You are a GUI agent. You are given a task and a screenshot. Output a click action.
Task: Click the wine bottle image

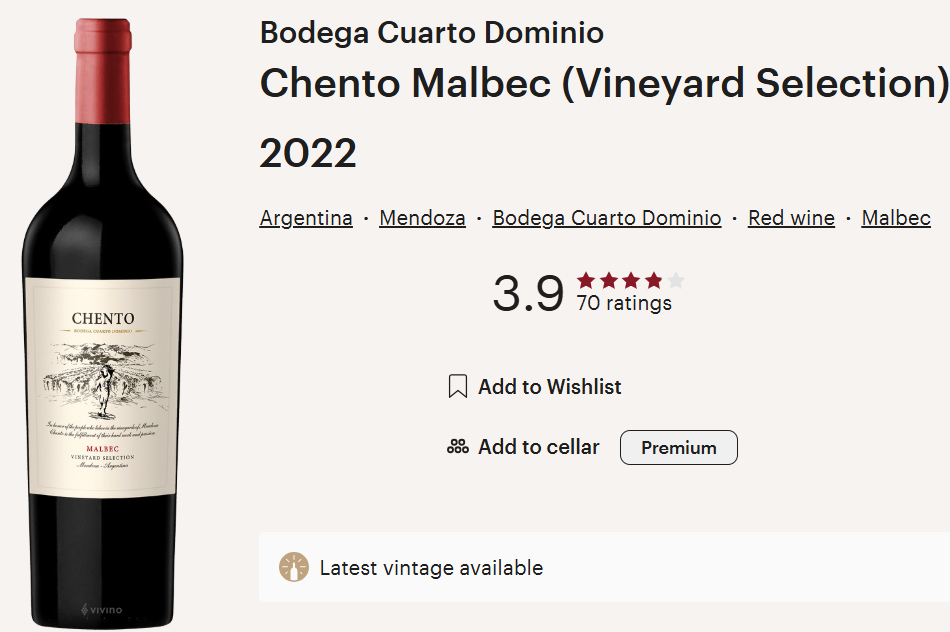pos(103,320)
